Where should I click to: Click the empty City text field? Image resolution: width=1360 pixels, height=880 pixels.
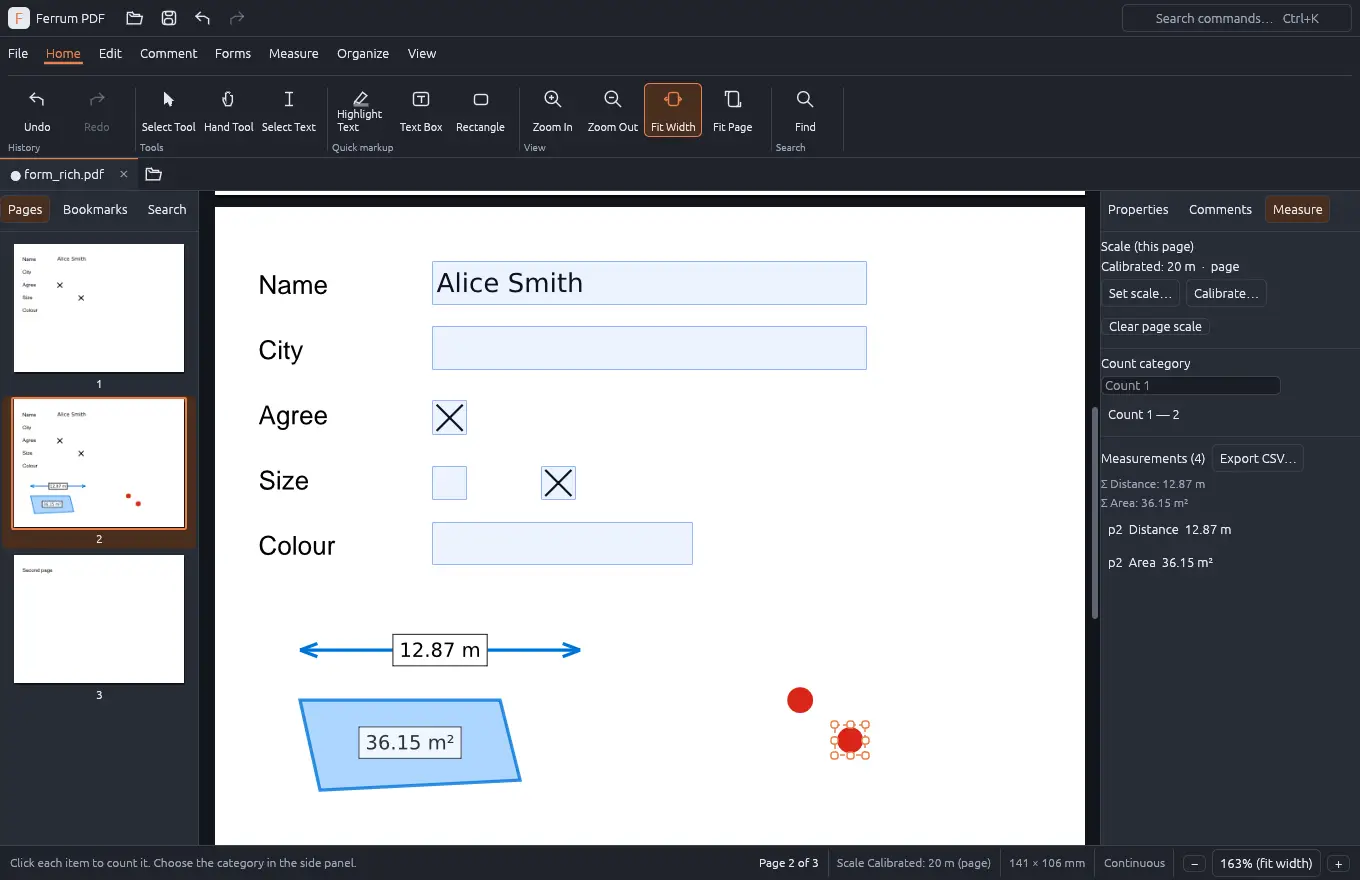(x=649, y=348)
